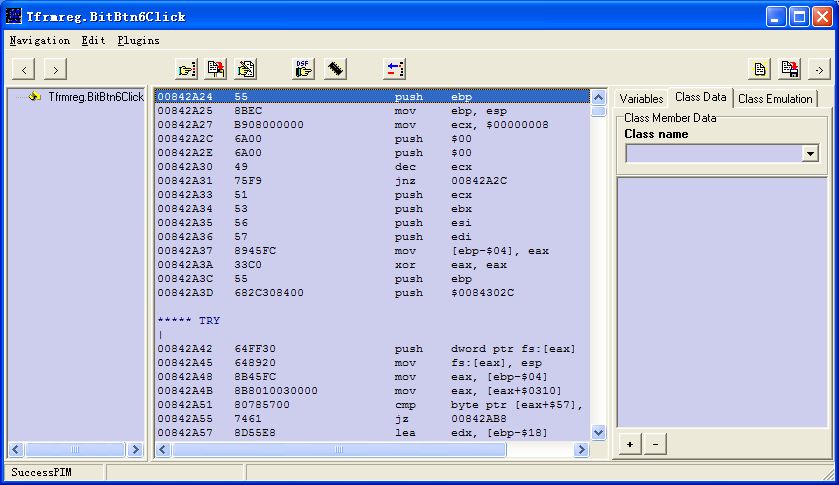Select line 00842A2E push $00

tap(372, 153)
